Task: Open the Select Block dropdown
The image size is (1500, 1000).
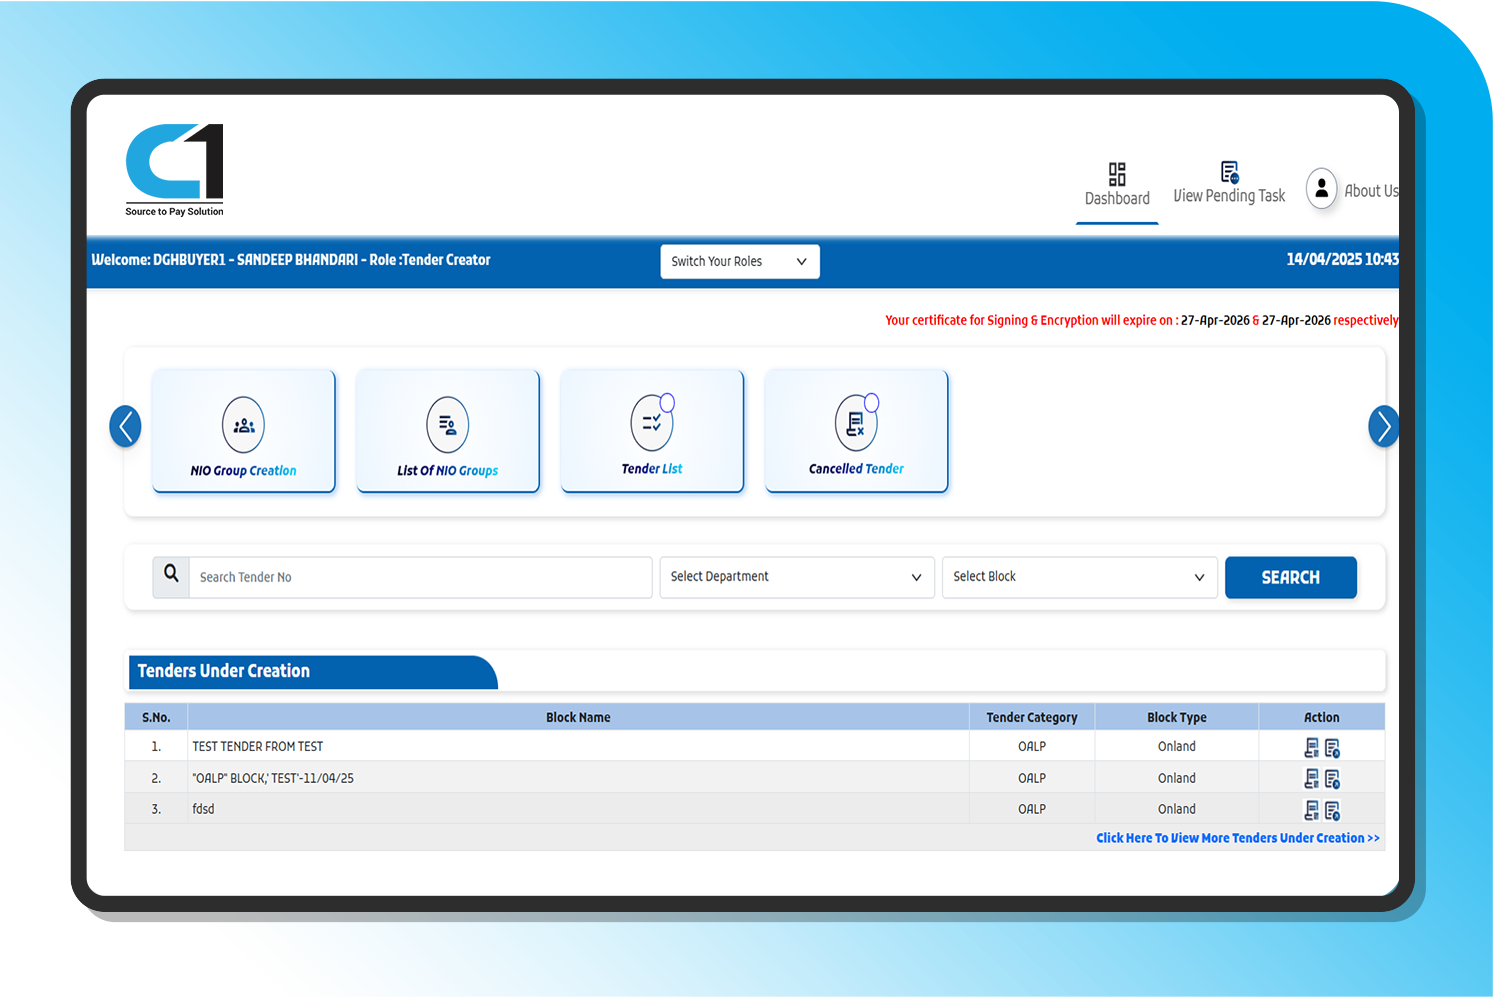Action: (1079, 577)
